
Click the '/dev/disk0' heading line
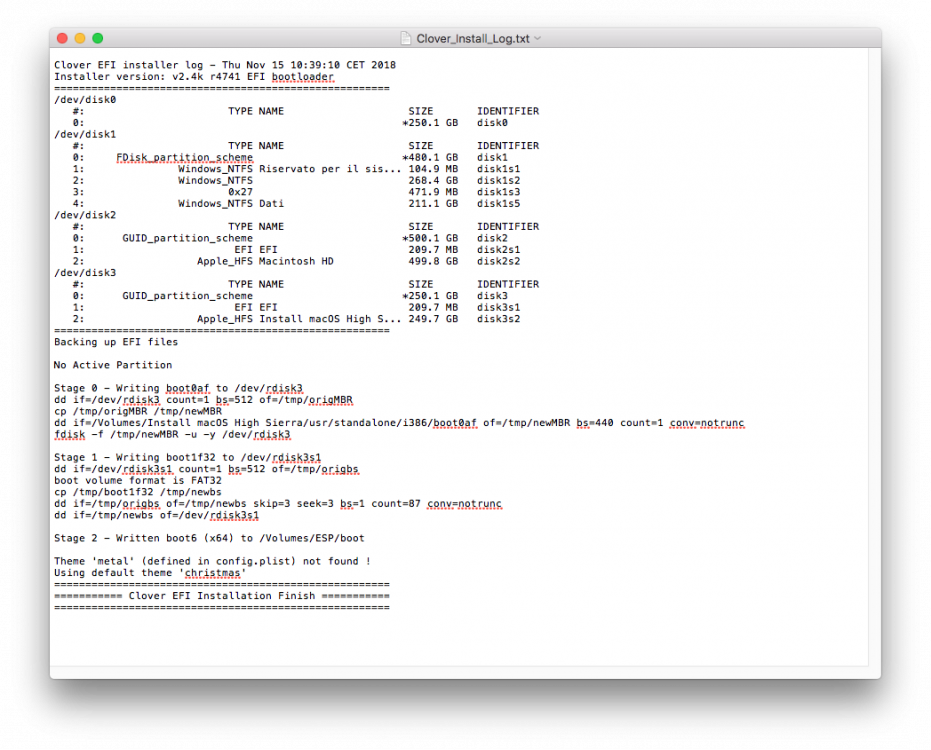(x=85, y=100)
